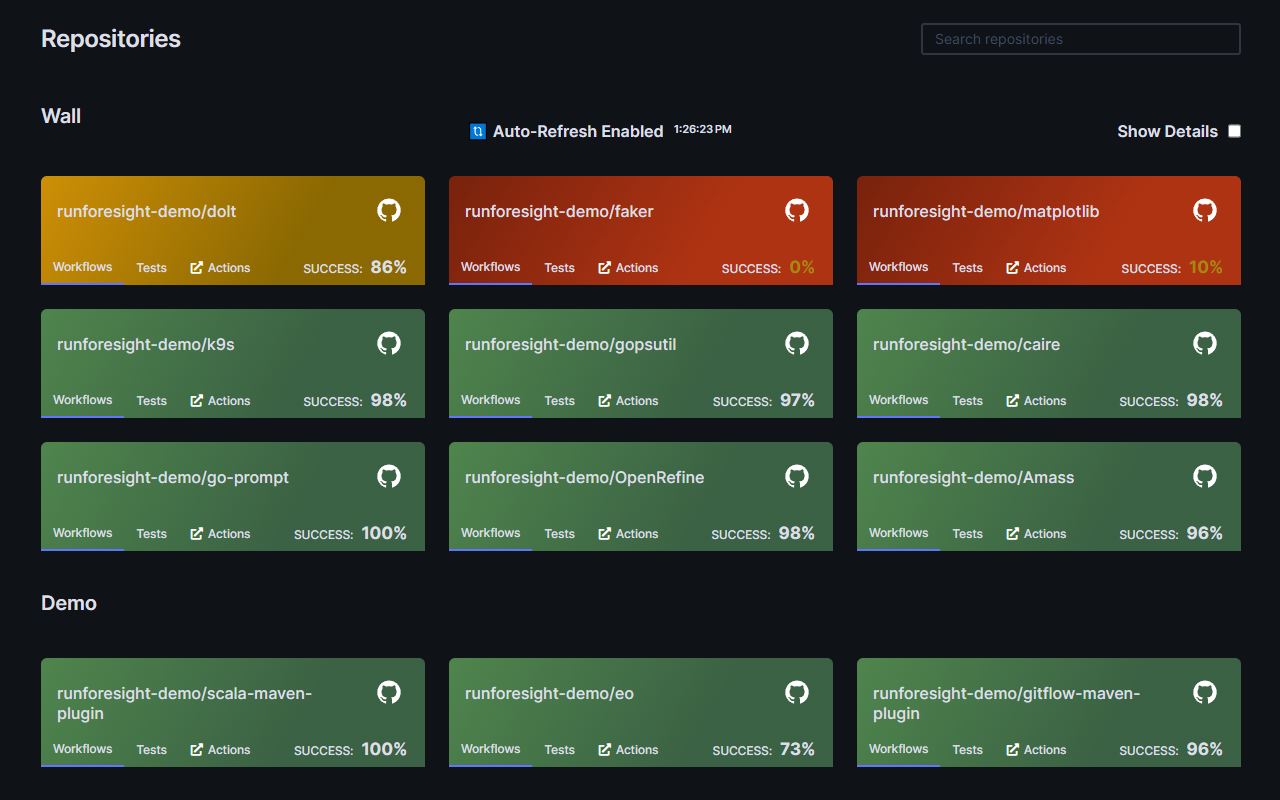Enable the Show Details checkbox
The image size is (1280, 800).
[x=1234, y=130]
